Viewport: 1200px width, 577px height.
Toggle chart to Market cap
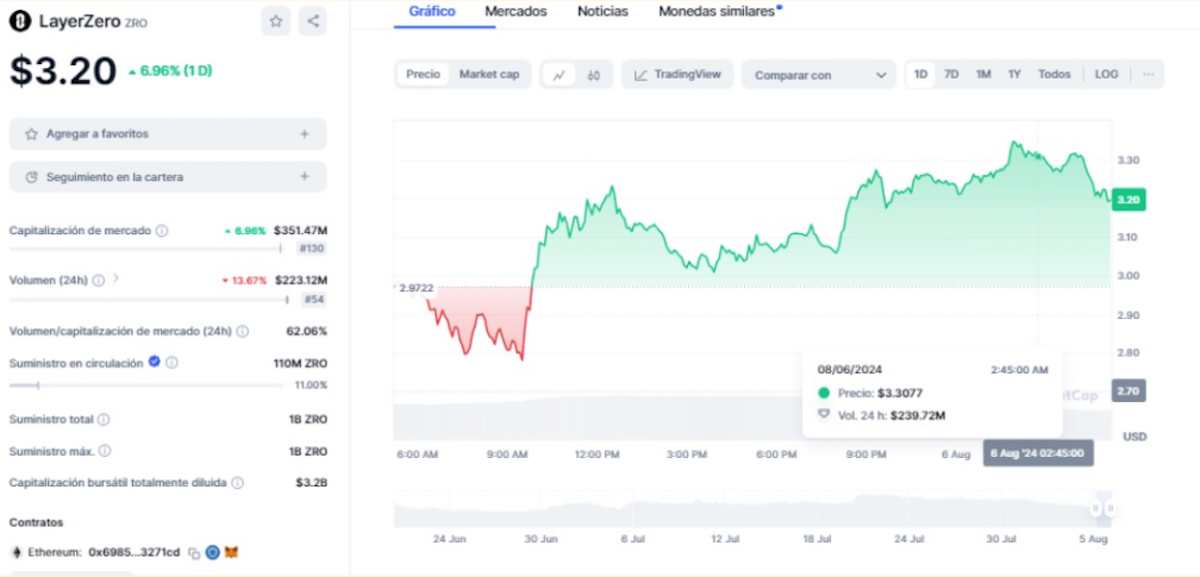click(x=489, y=75)
